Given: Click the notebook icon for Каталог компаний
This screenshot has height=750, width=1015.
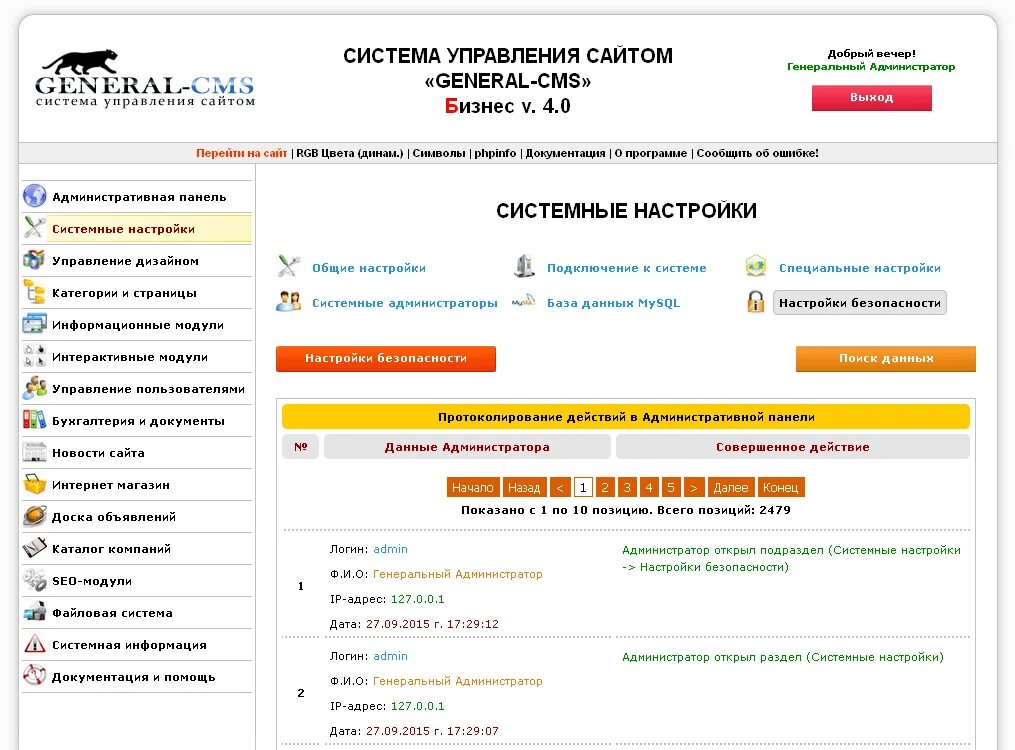Looking at the screenshot, I should tap(34, 547).
